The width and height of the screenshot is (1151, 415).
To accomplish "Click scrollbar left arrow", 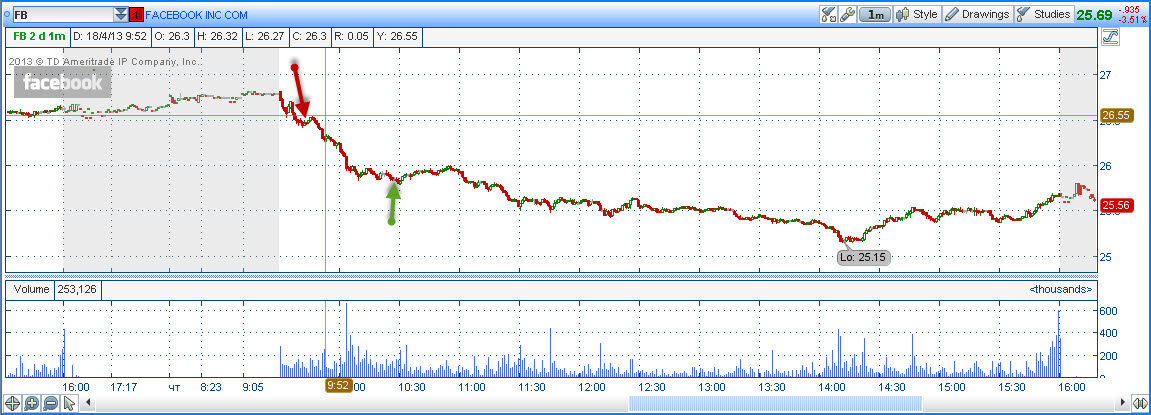I will [90, 403].
